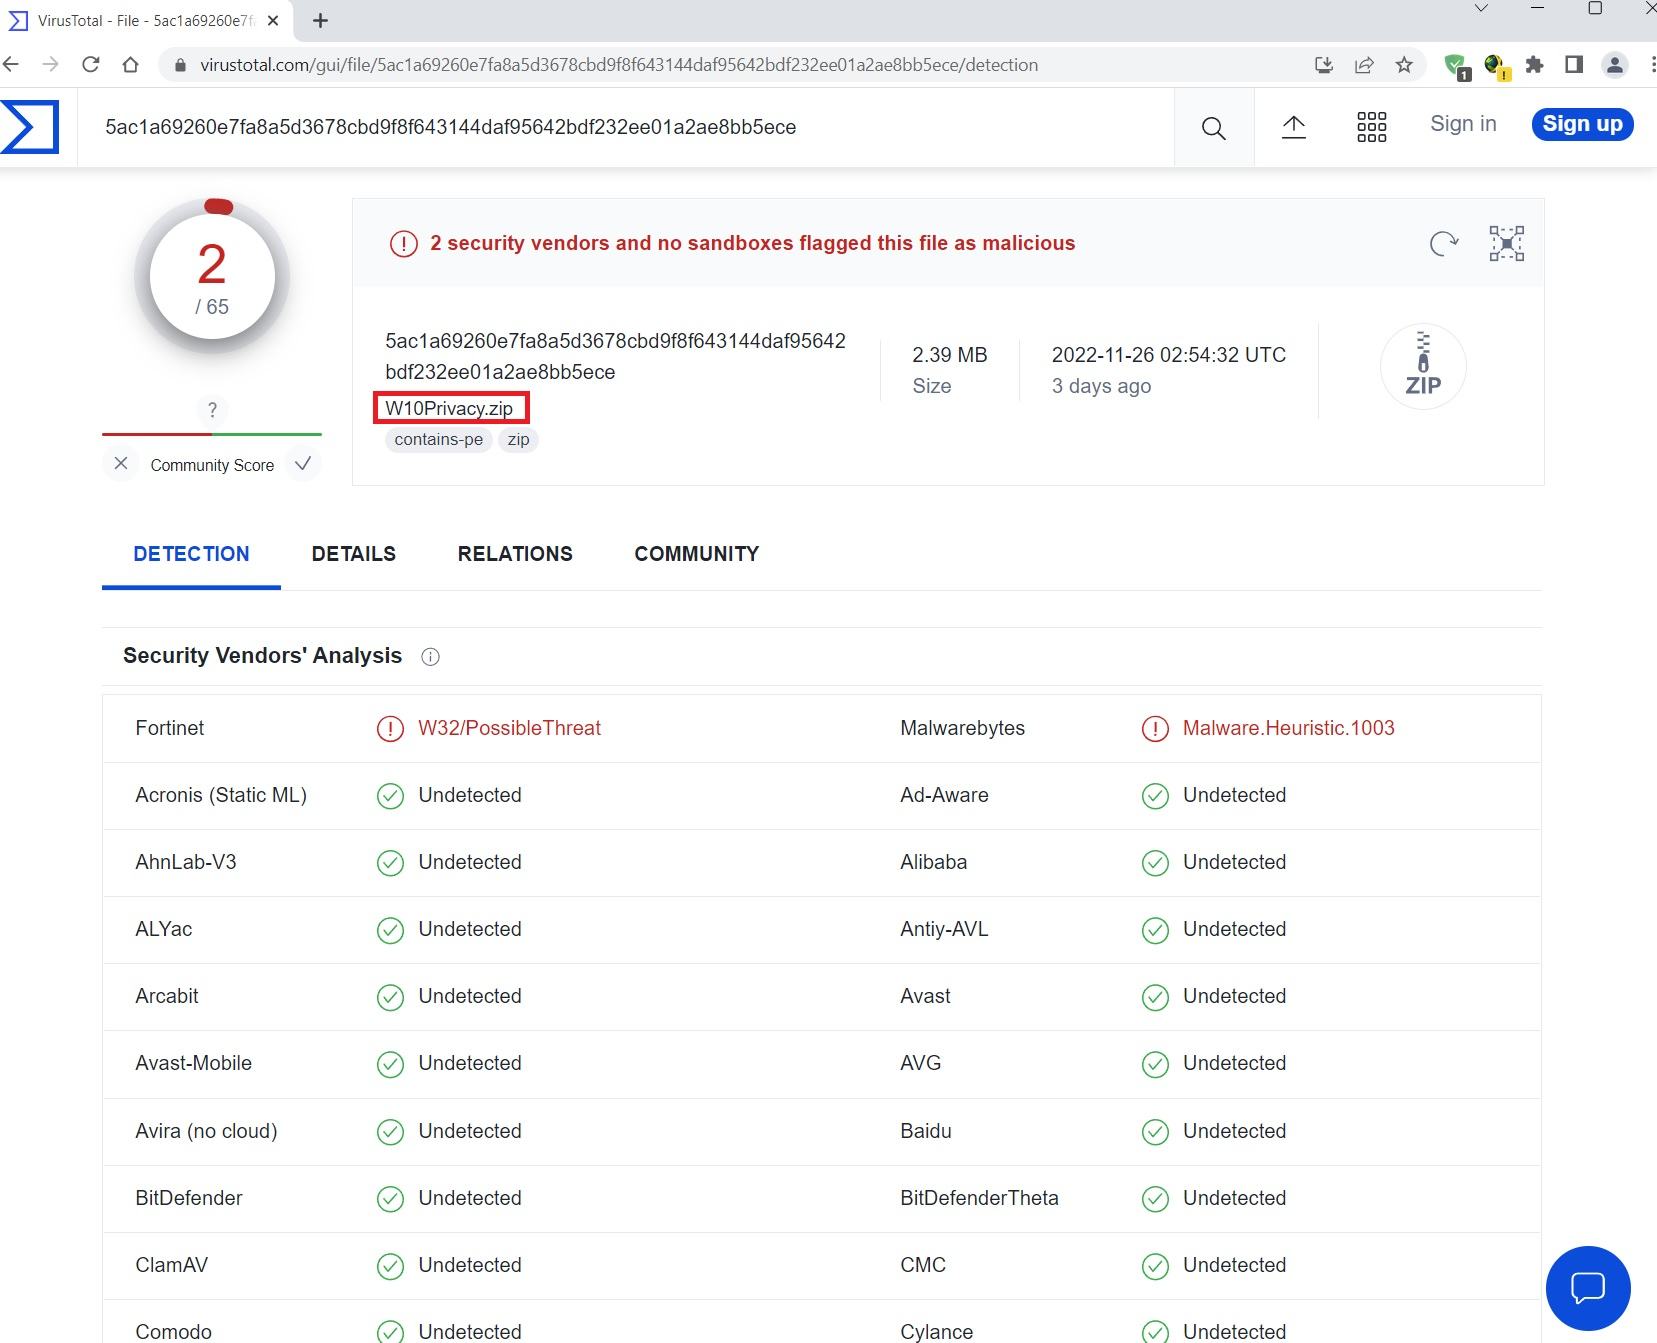Click the 2022-11-26 02:54:32 UTC timestamp

(1169, 355)
